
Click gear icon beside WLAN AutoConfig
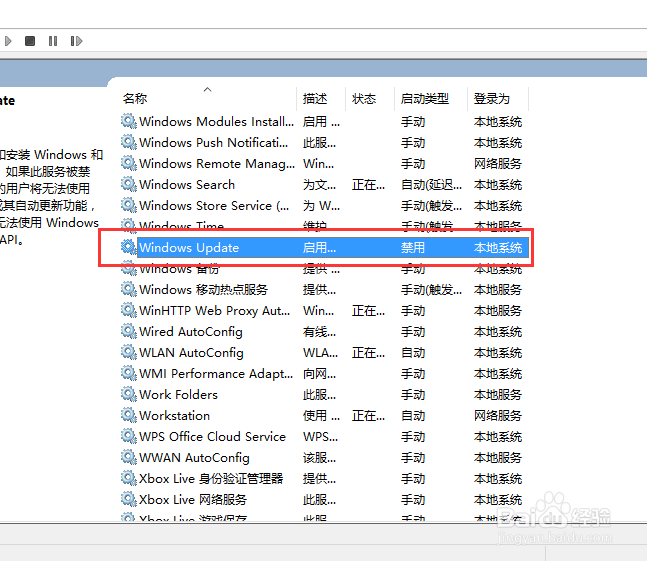click(128, 353)
